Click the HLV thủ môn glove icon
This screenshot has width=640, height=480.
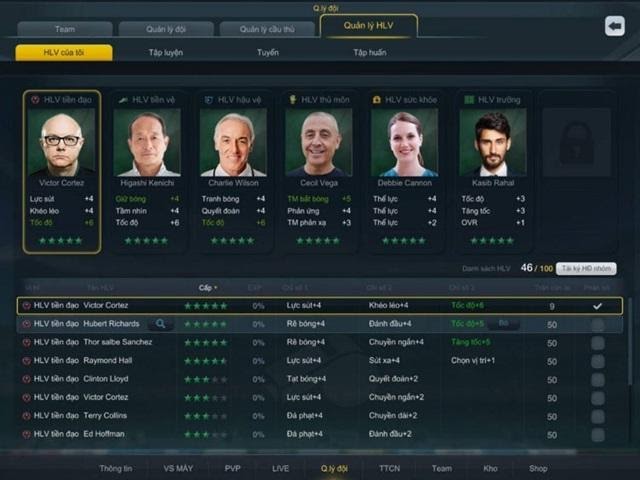pyautogui.click(x=293, y=100)
